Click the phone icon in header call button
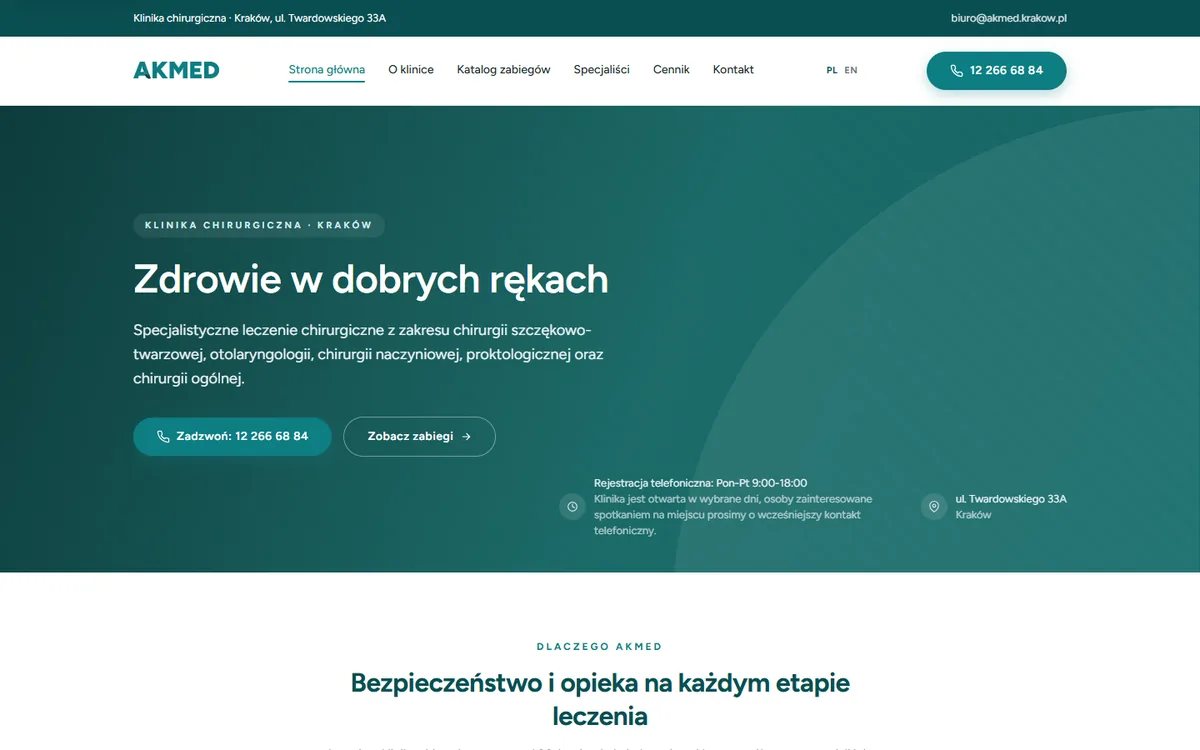Viewport: 1200px width, 750px height. click(x=957, y=71)
